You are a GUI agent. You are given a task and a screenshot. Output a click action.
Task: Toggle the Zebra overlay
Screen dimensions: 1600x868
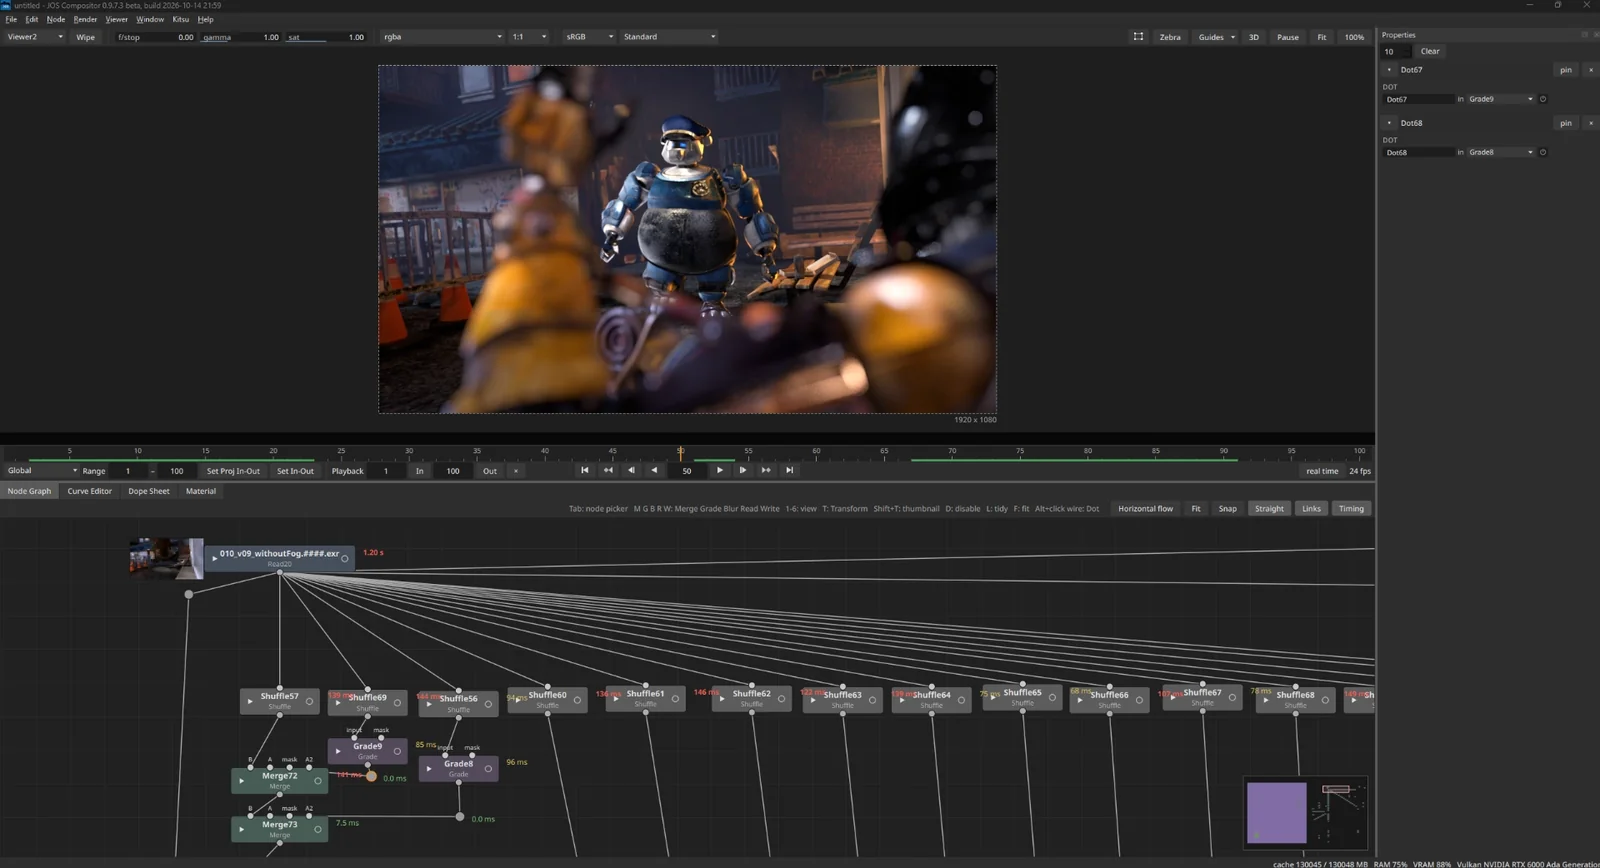coord(1170,37)
